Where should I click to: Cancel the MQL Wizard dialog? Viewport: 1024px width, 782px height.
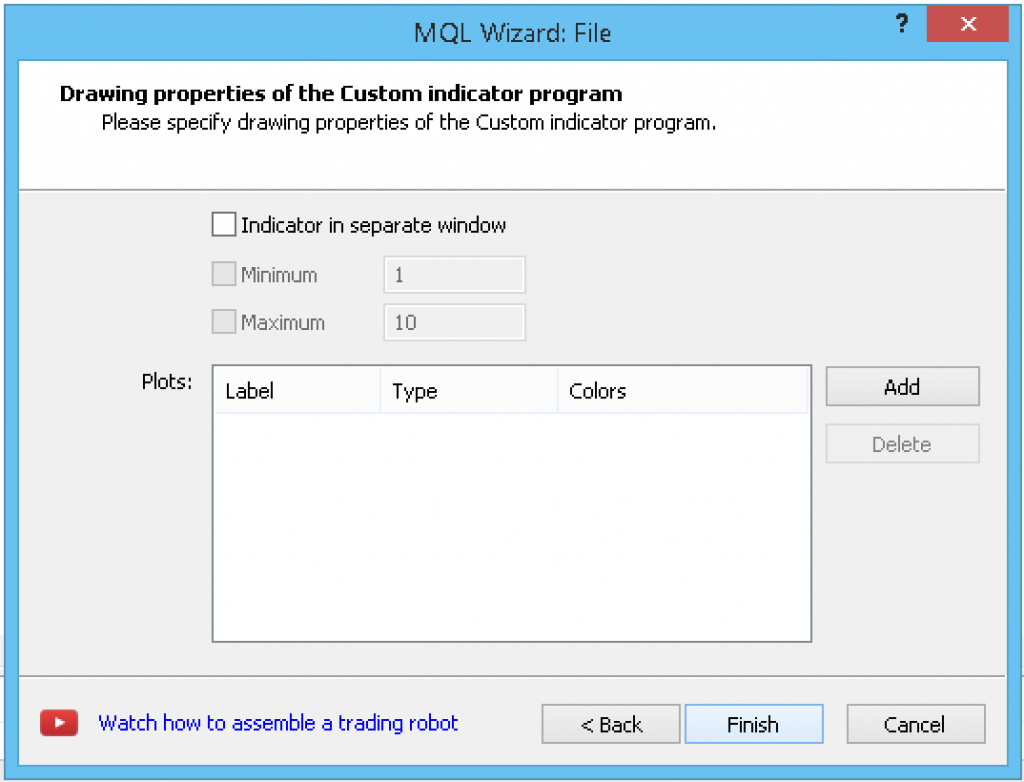915,723
